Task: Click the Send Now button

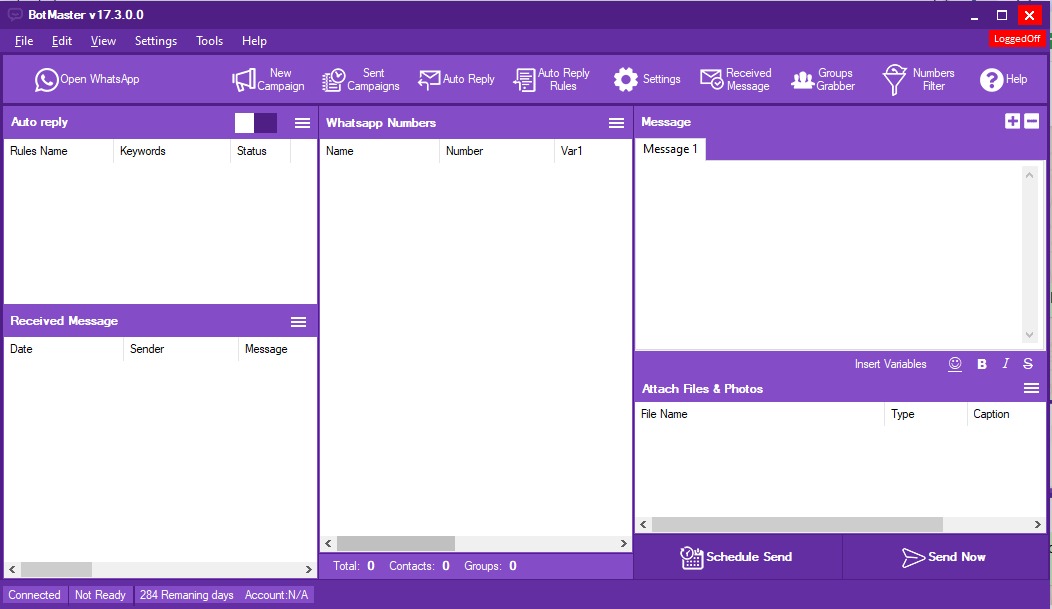Action: pyautogui.click(x=944, y=557)
